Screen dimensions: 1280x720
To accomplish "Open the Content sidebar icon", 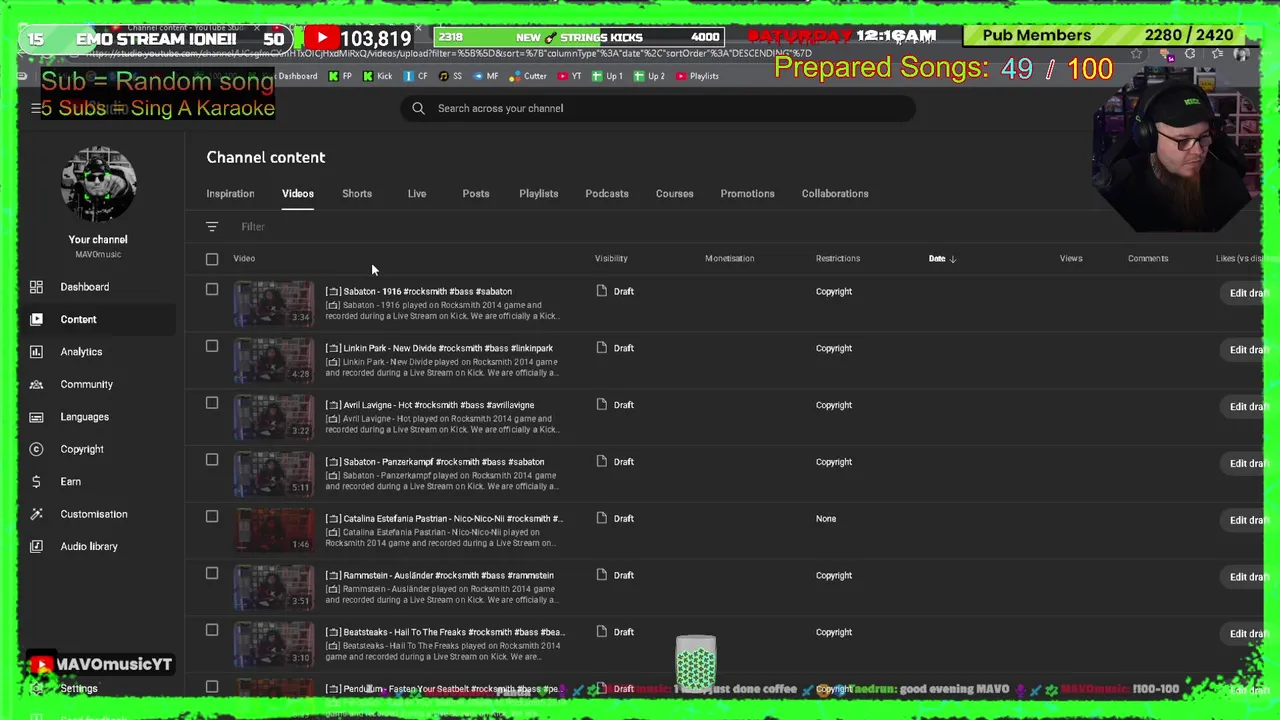I will [x=36, y=319].
